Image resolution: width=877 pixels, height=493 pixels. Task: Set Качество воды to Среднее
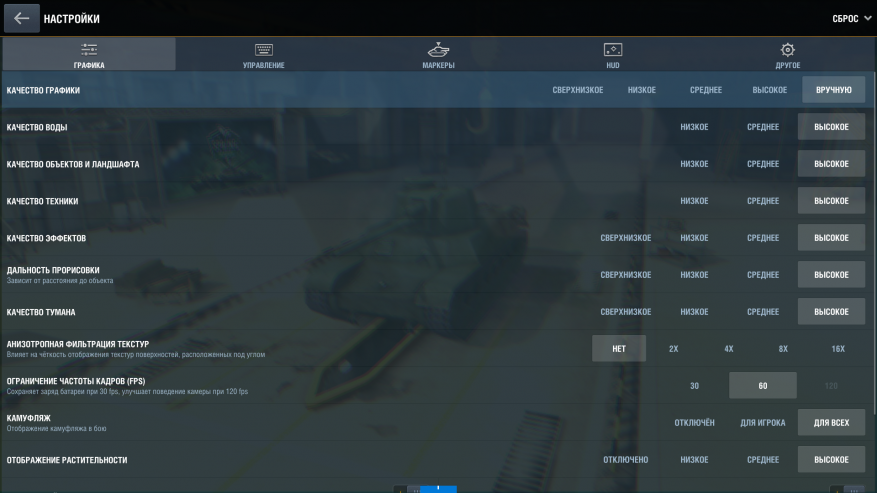(763, 127)
